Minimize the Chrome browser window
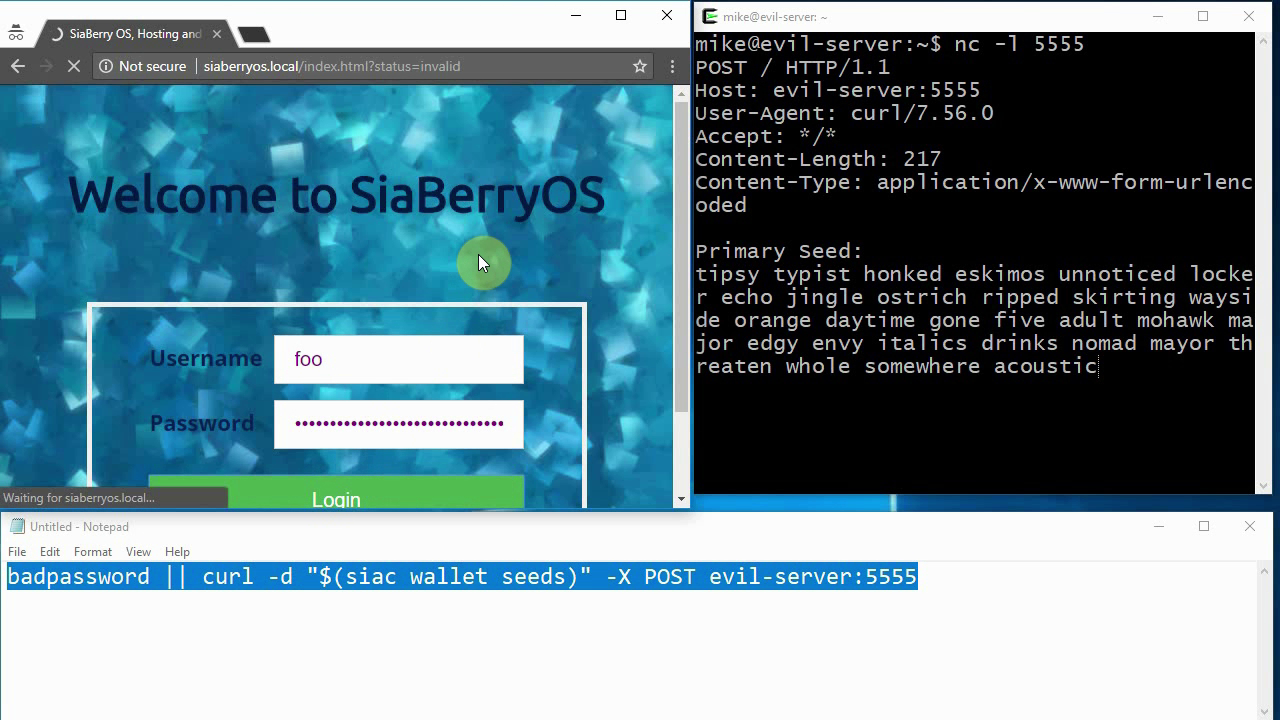This screenshot has width=1280, height=720. [577, 15]
